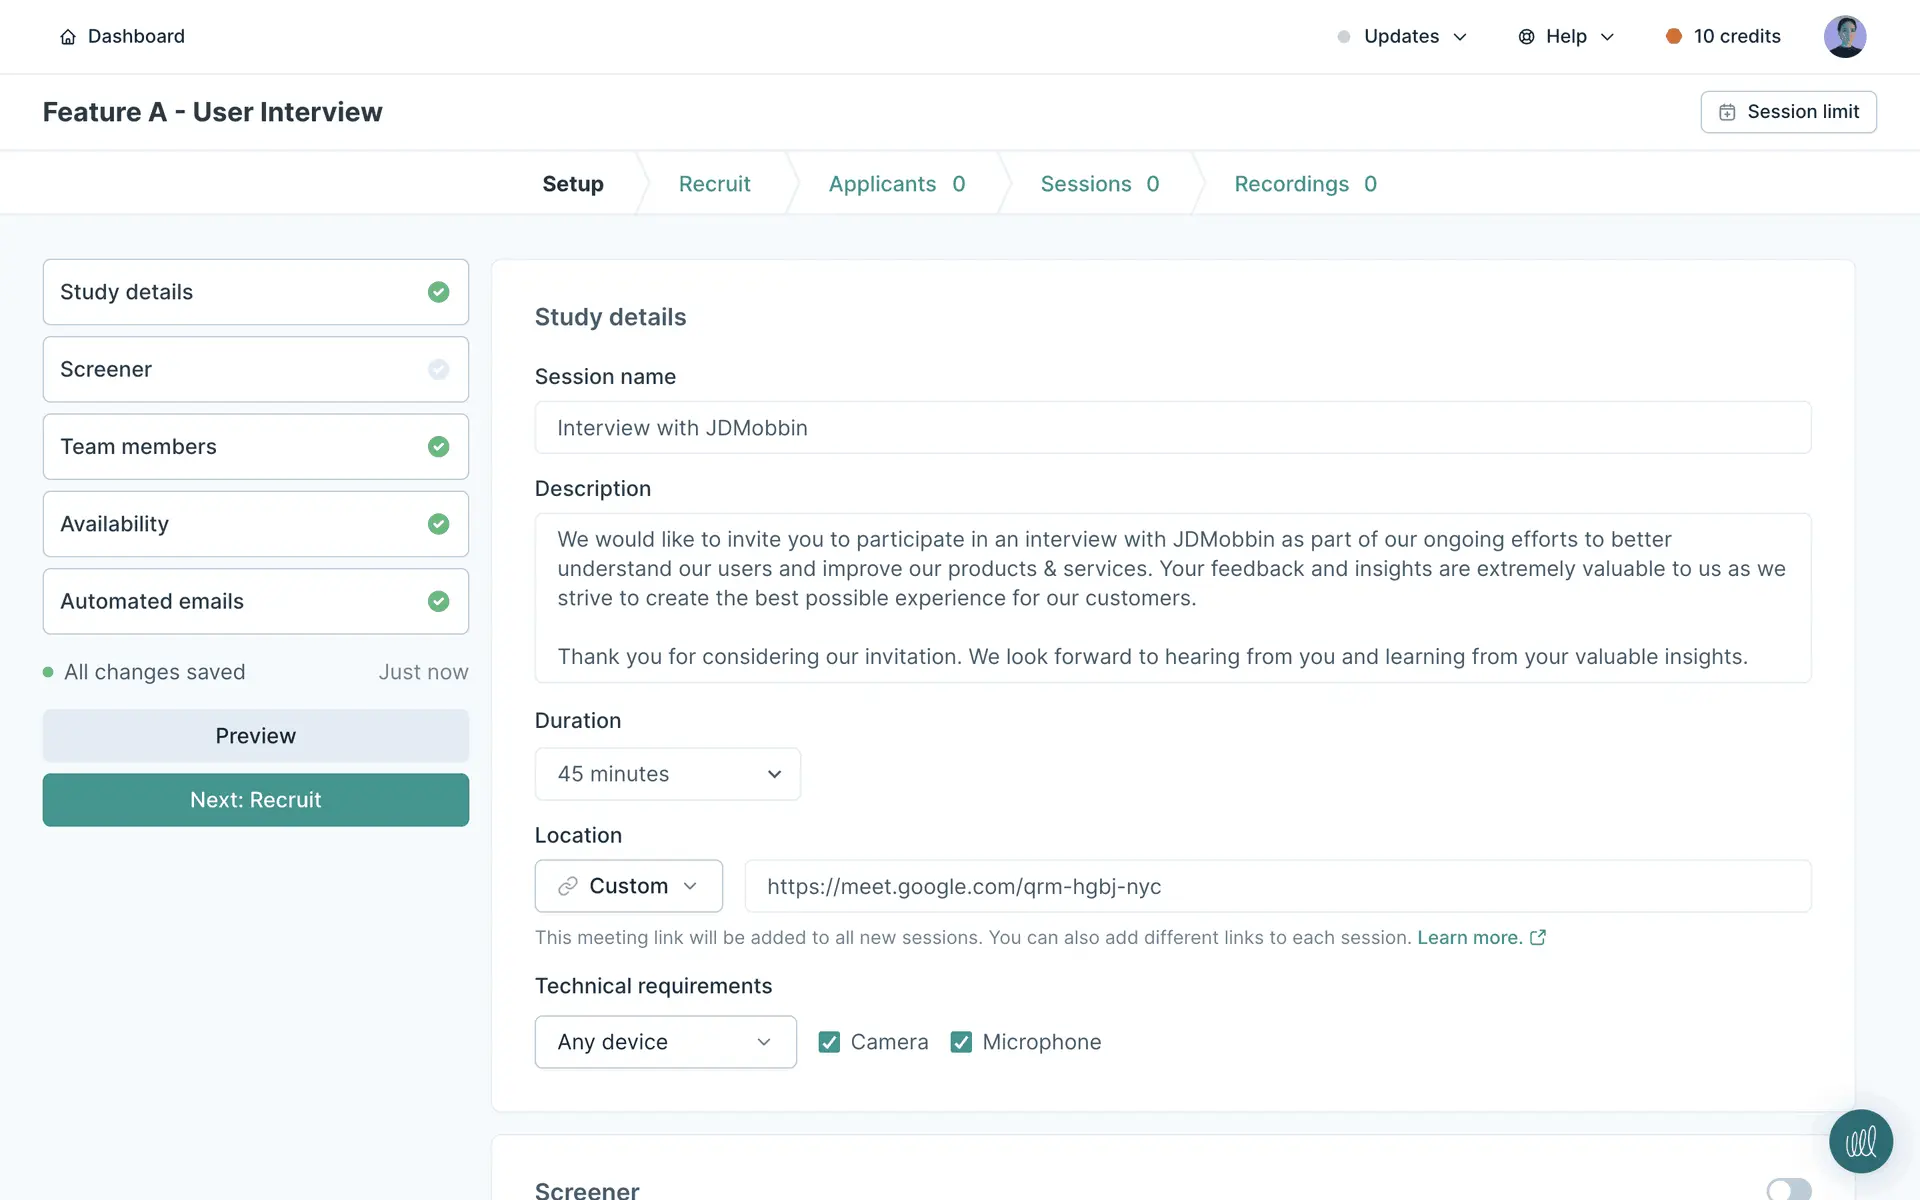Switch to the Recruit tab
This screenshot has width=1920, height=1200.
[x=714, y=184]
